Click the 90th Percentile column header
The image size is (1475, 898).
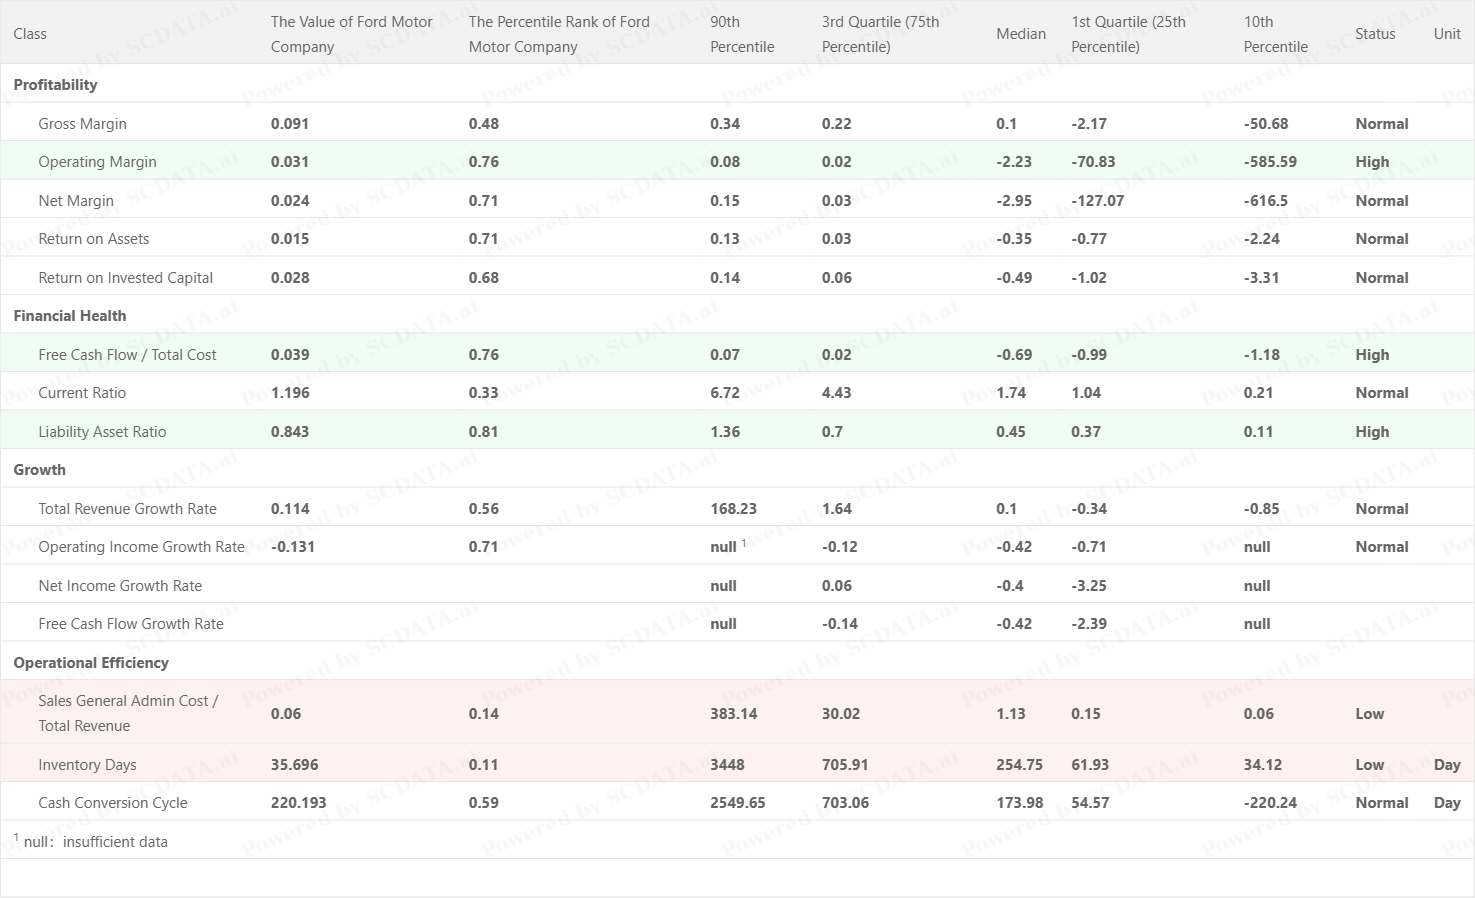742,34
